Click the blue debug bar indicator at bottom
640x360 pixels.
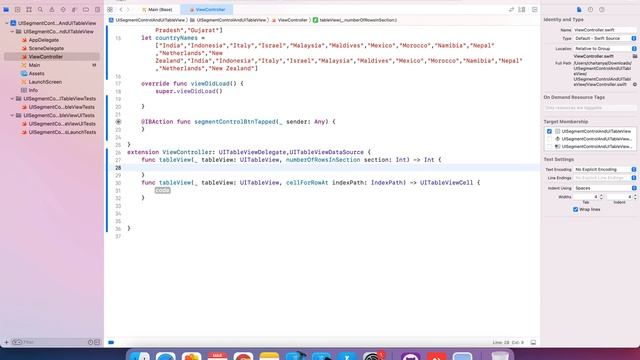pos(111,342)
